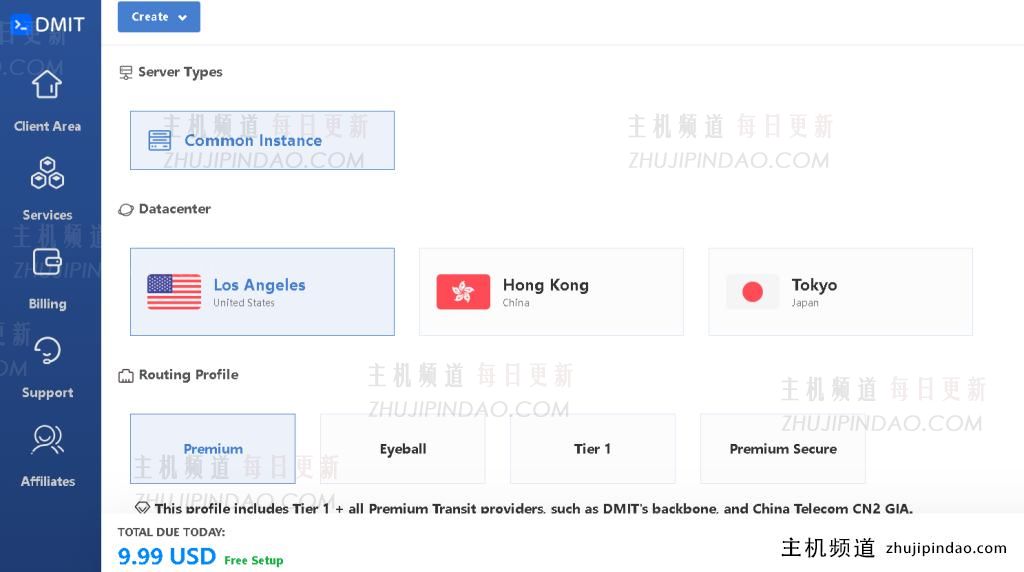Open Support headset icon

coord(47,351)
